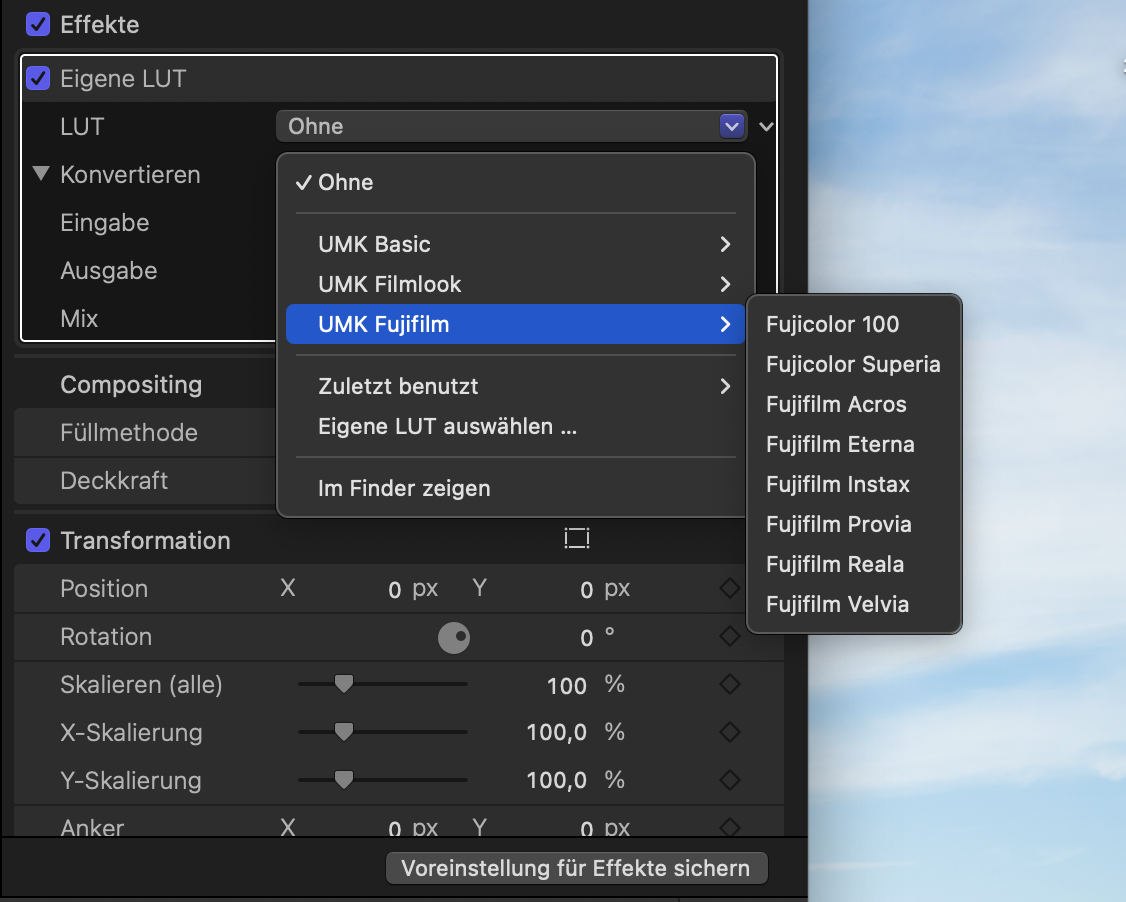
Task: Uncheck the Effekte checkbox
Action: tap(38, 24)
